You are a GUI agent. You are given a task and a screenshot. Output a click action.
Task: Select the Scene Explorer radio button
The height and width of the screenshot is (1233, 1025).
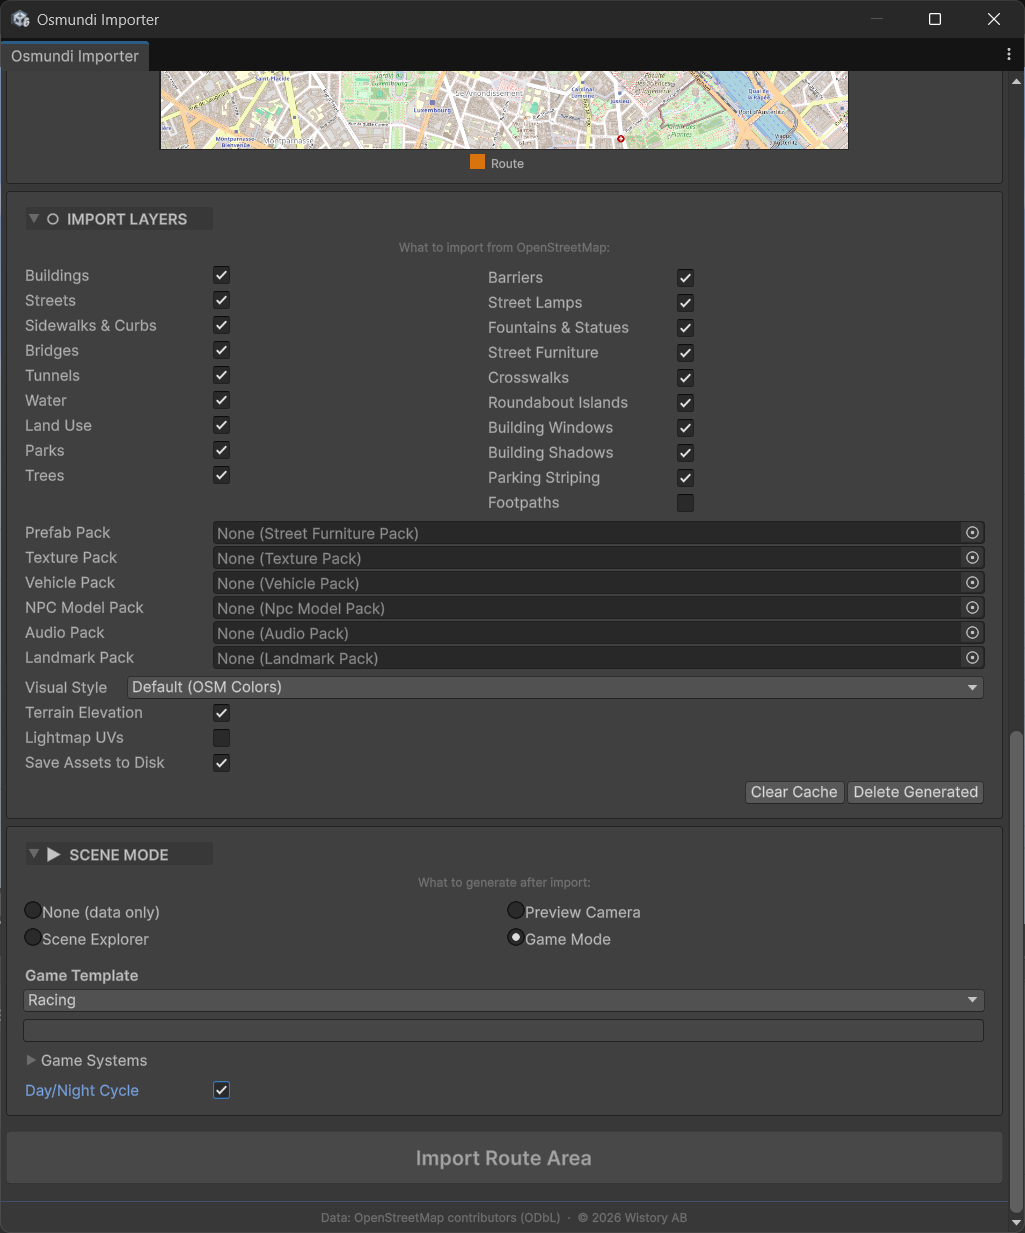click(x=32, y=937)
